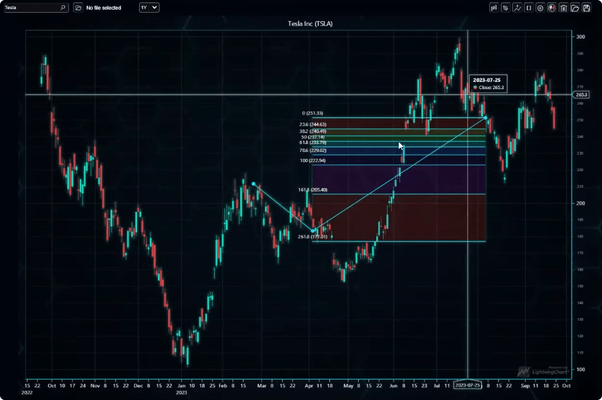Open the file browse folder button
The height and width of the screenshot is (400, 602).
(x=78, y=8)
